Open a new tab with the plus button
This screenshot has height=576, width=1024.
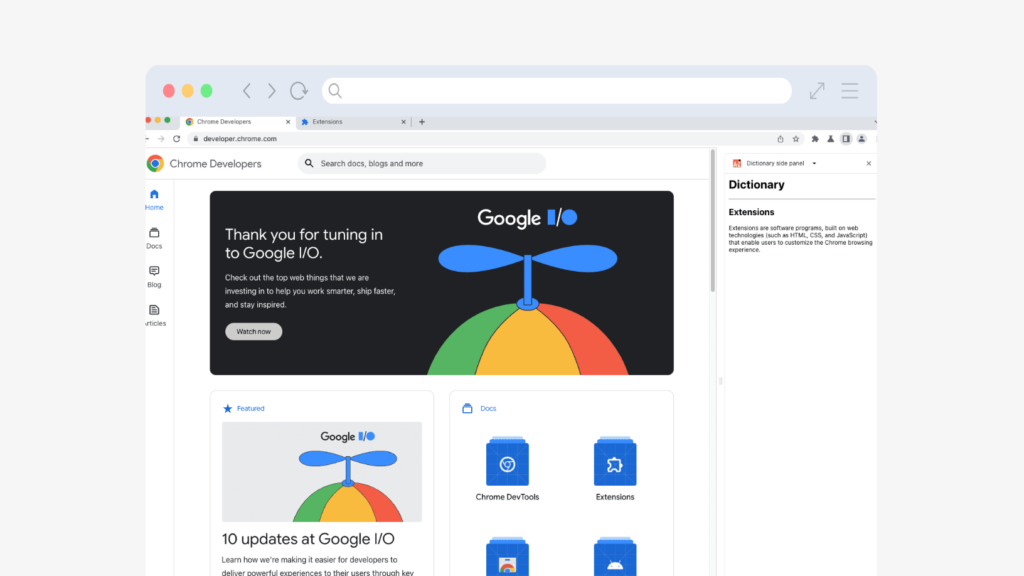coord(421,122)
